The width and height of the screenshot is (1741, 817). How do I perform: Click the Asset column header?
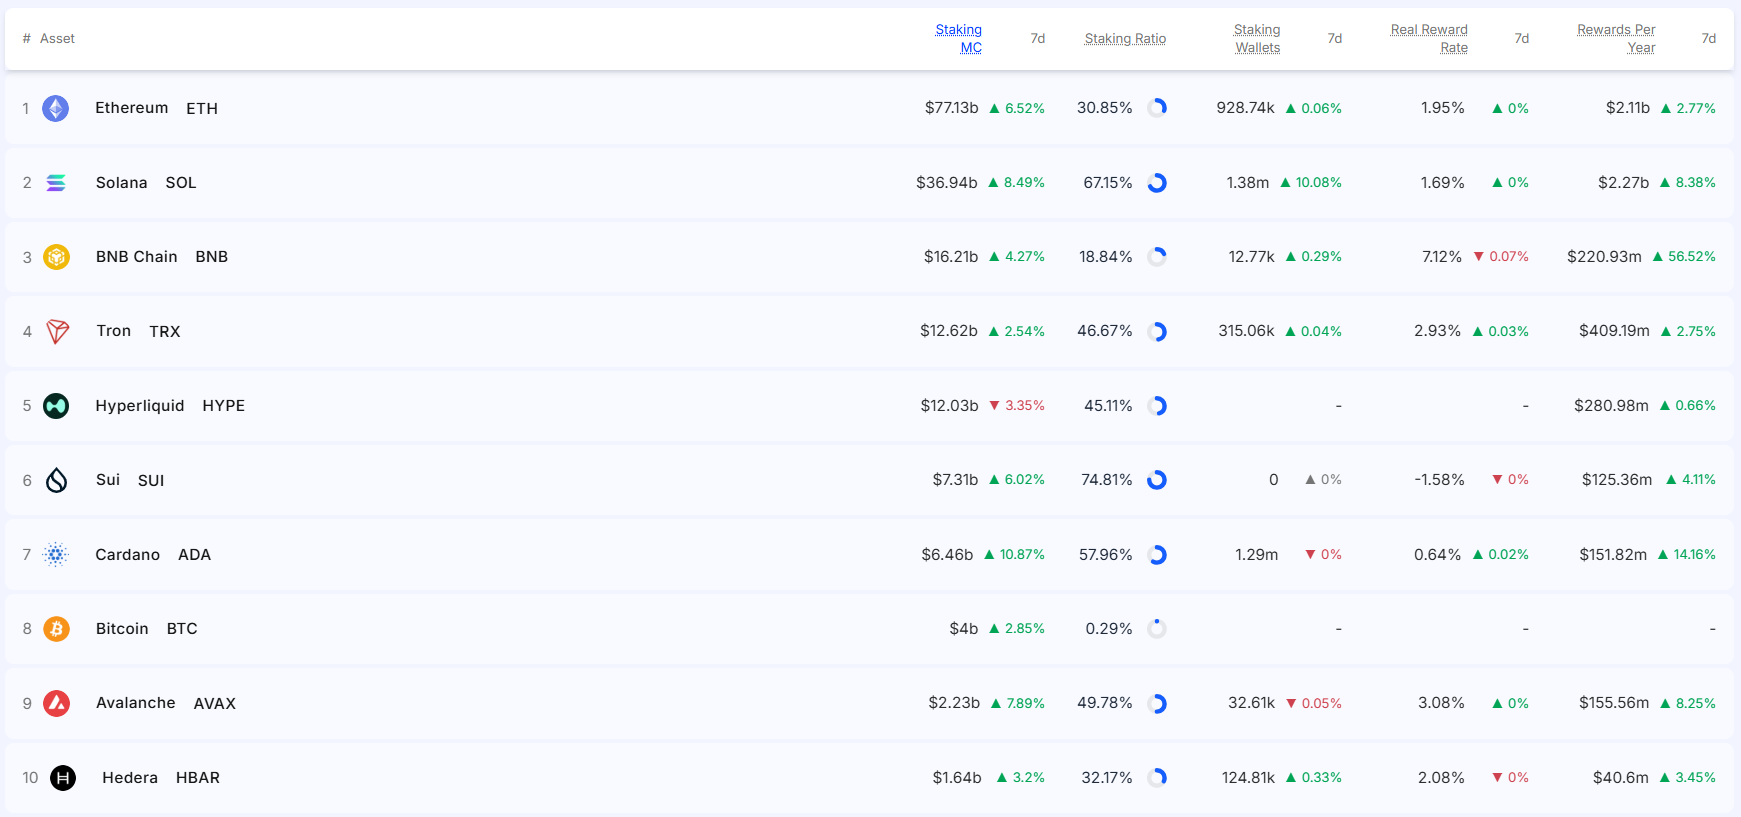57,39
